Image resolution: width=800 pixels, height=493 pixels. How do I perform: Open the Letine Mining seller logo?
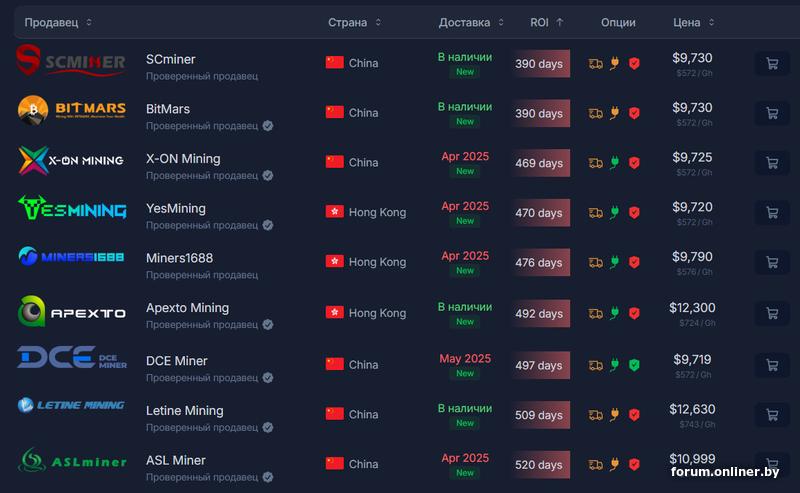coord(71,405)
